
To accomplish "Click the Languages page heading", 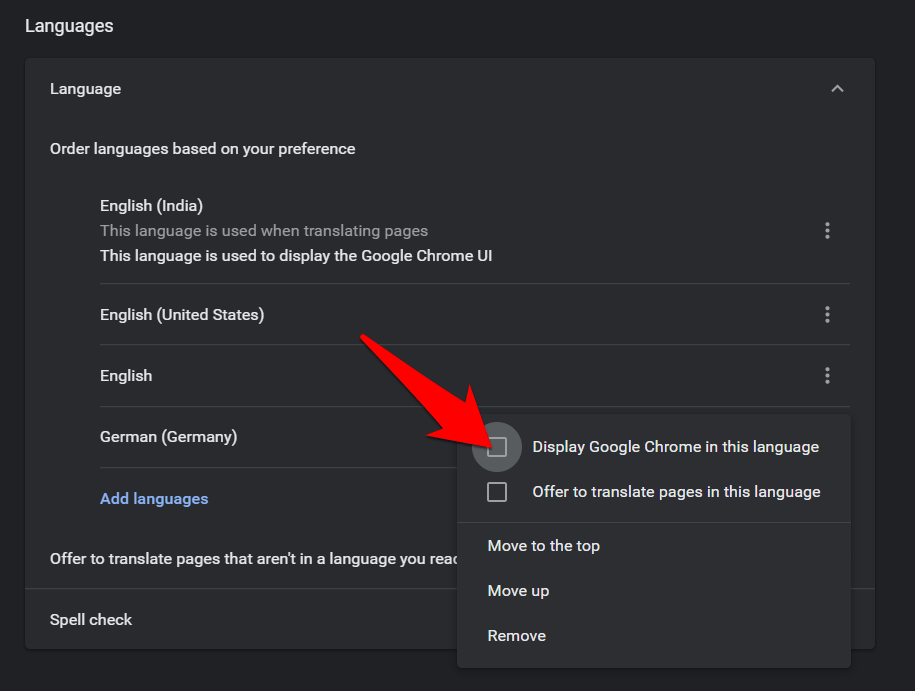I will click(x=69, y=26).
